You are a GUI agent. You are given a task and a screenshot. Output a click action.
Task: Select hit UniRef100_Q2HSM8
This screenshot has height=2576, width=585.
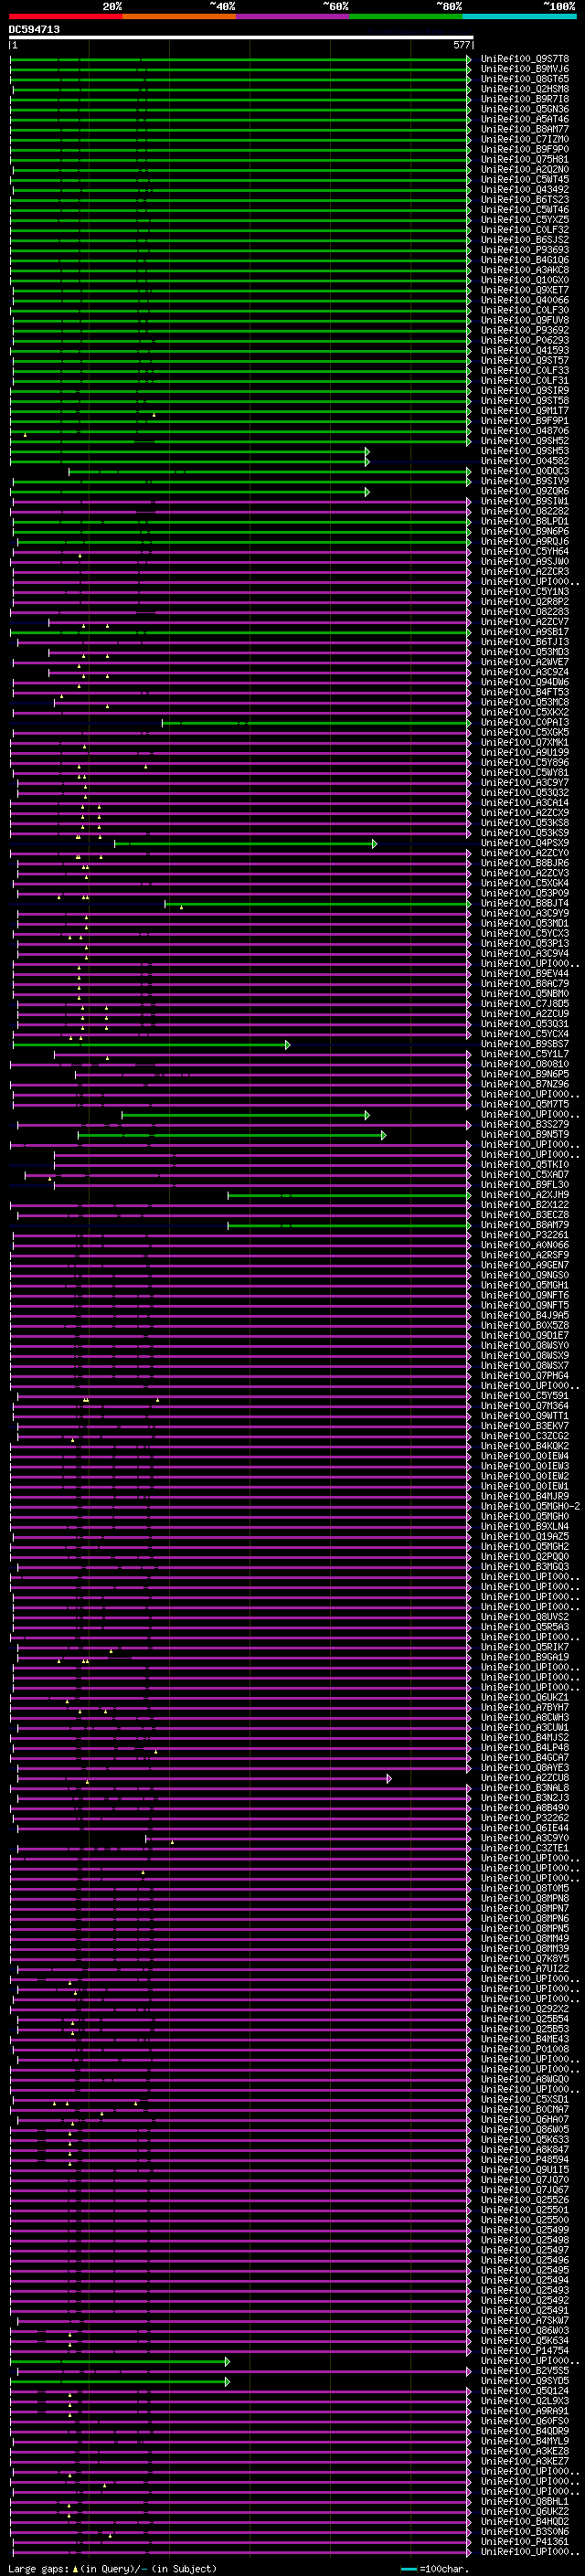pos(525,89)
